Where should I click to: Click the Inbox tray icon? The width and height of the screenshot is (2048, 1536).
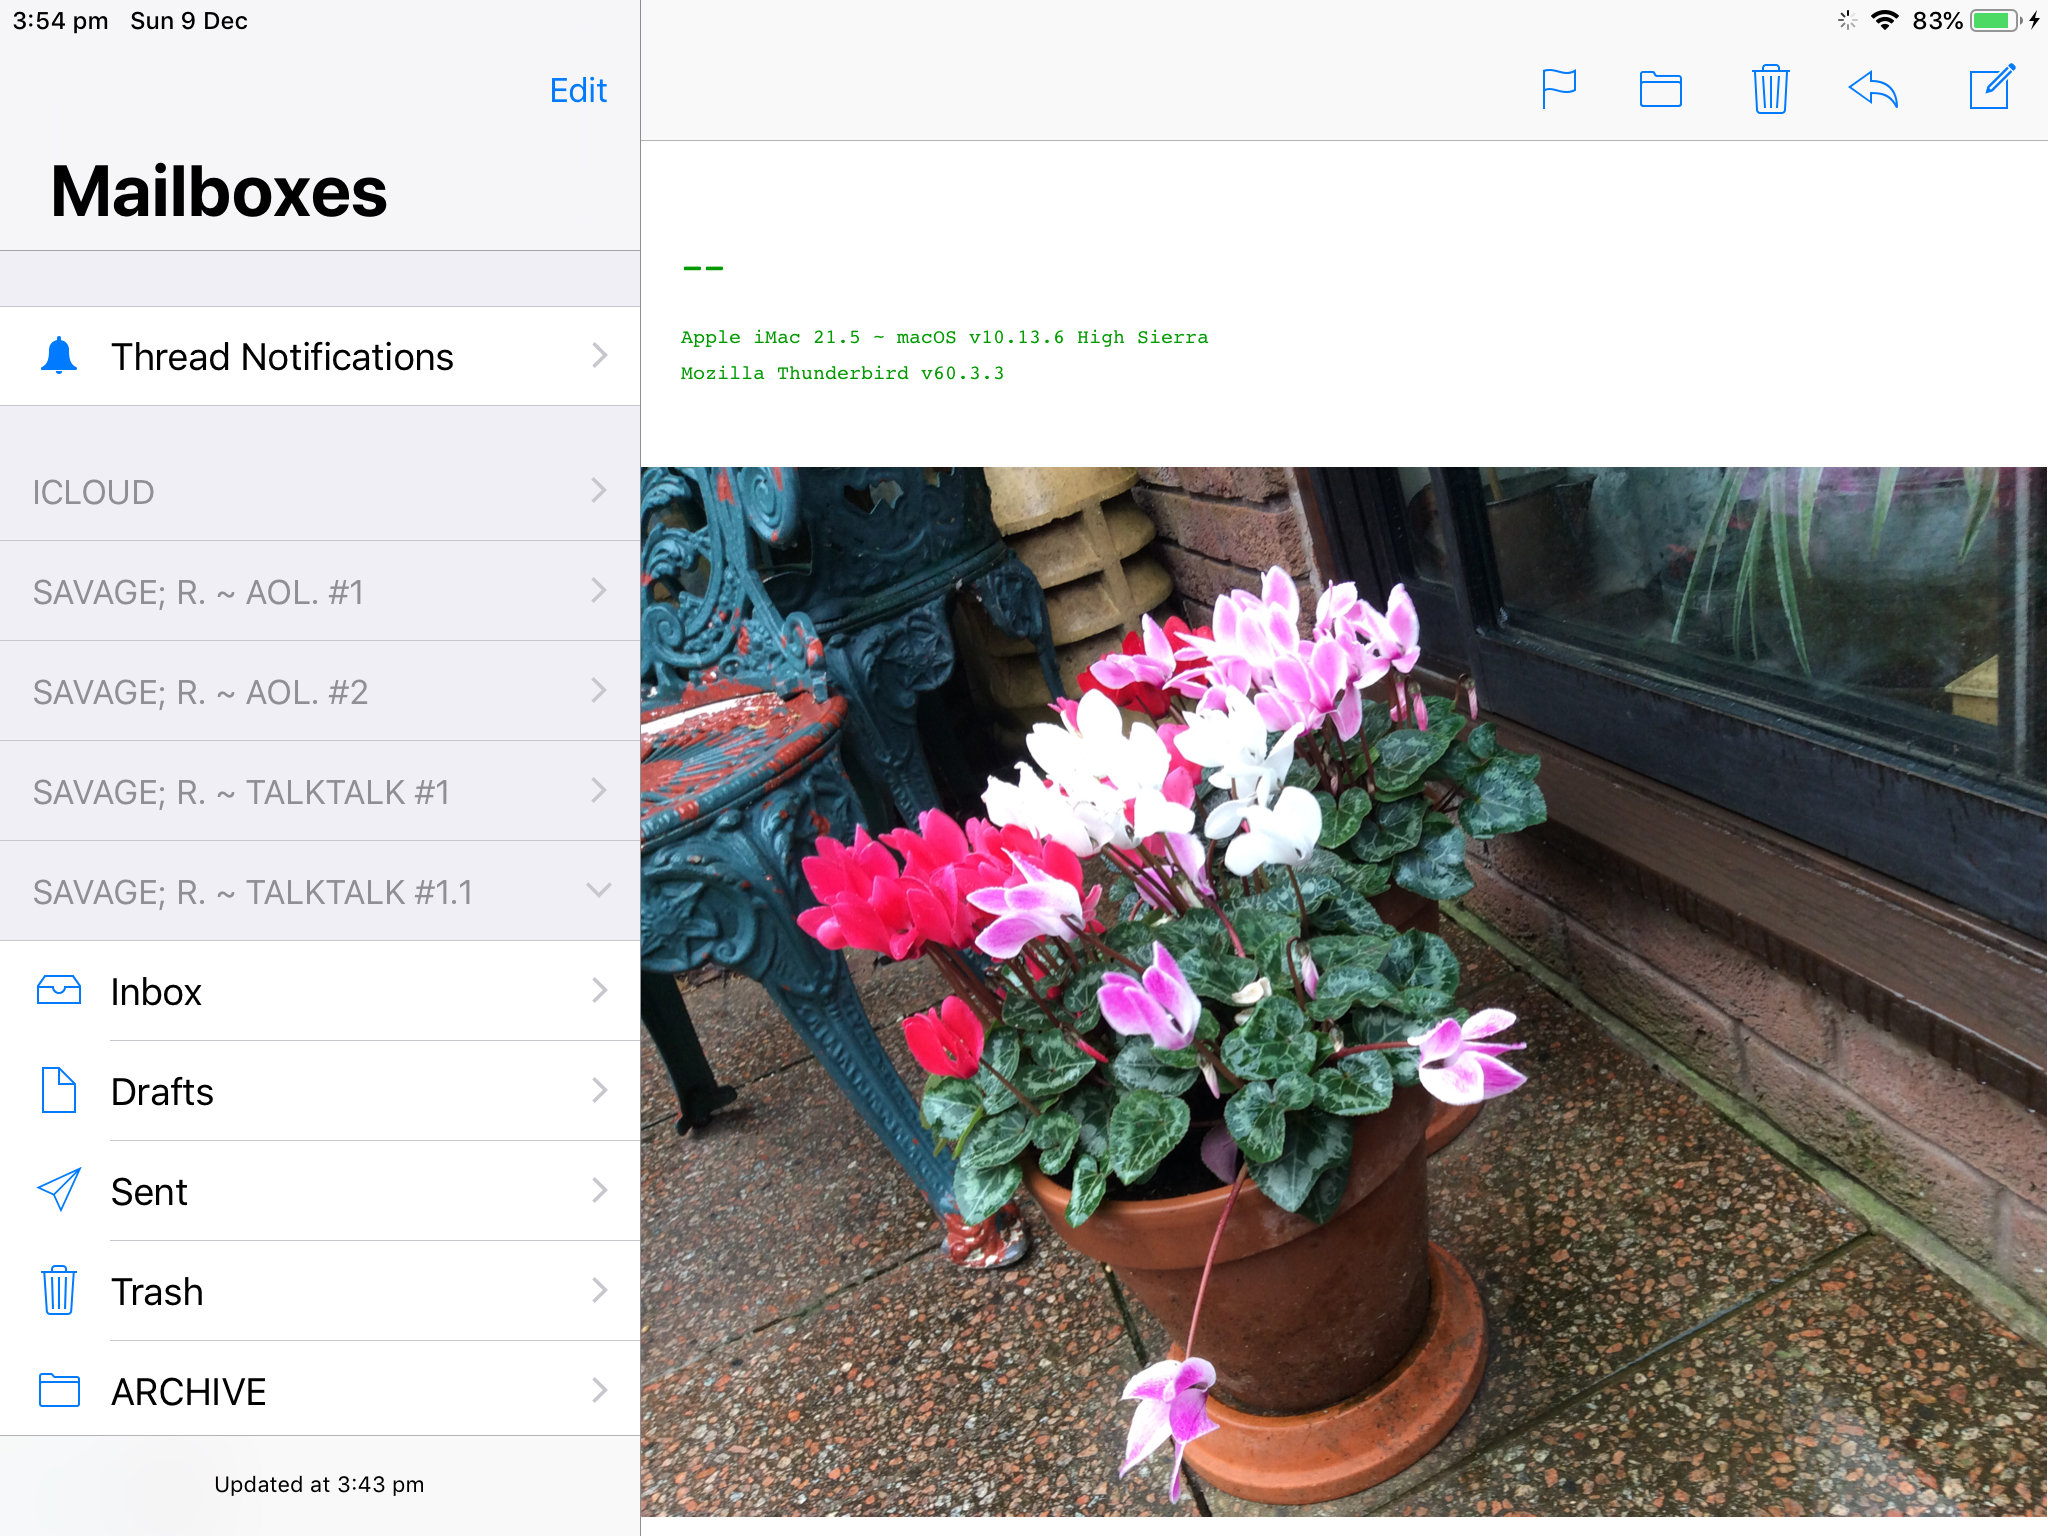pyautogui.click(x=59, y=990)
